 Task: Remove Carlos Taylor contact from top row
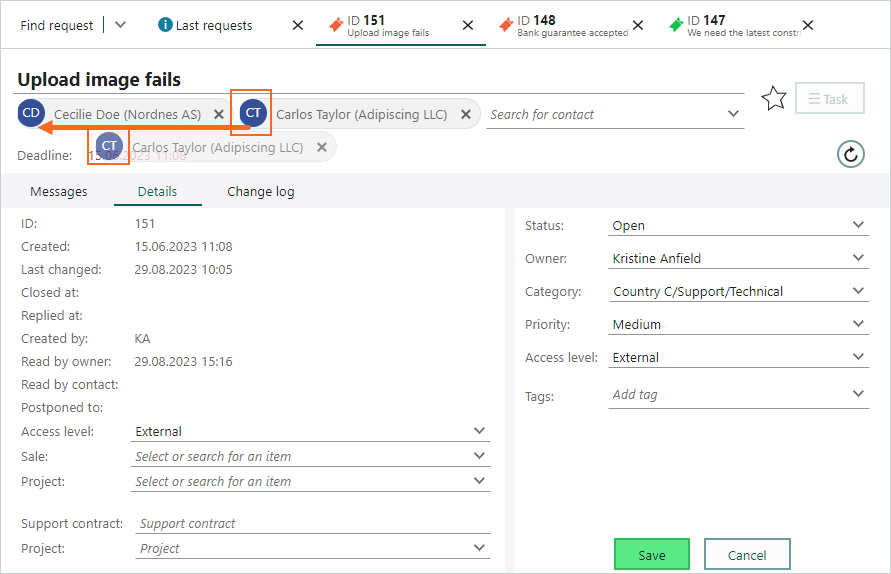click(x=466, y=114)
